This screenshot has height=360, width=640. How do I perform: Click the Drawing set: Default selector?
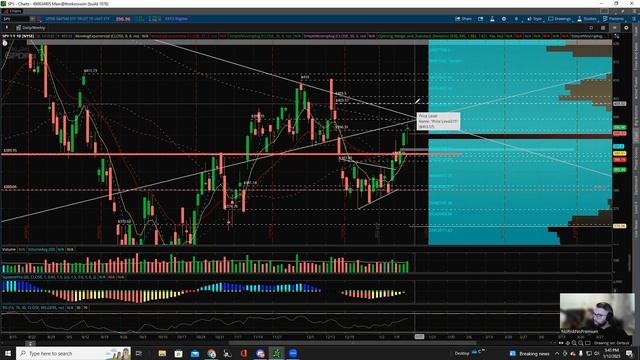coord(612,343)
